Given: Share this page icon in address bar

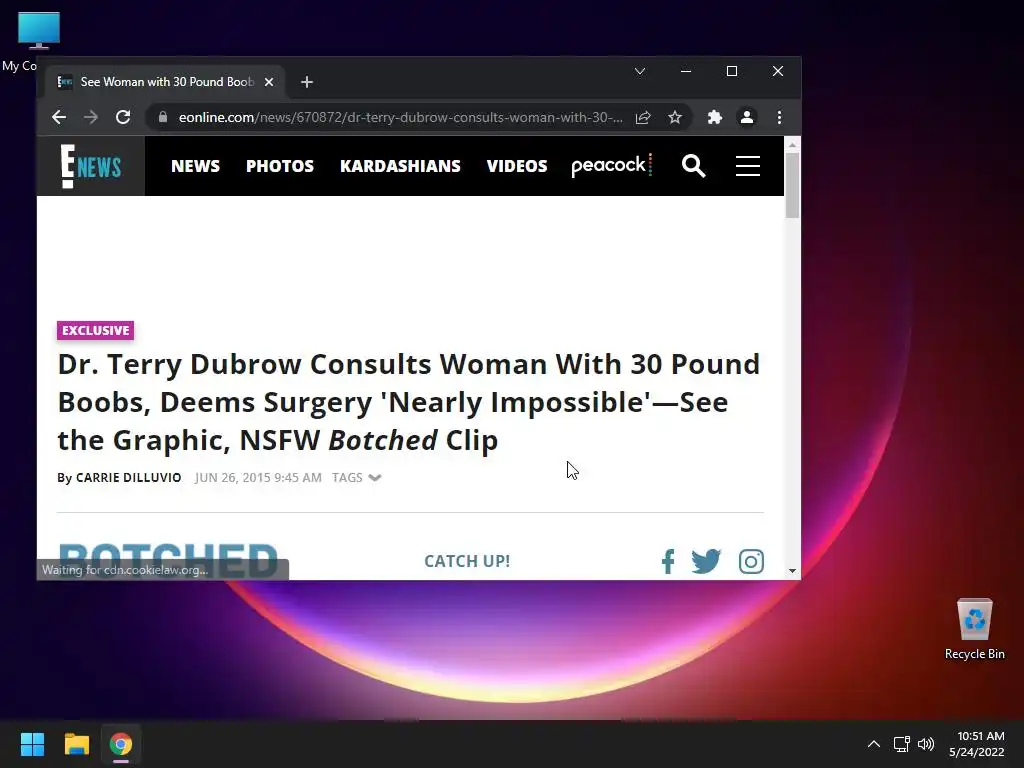Looking at the screenshot, I should 643,118.
